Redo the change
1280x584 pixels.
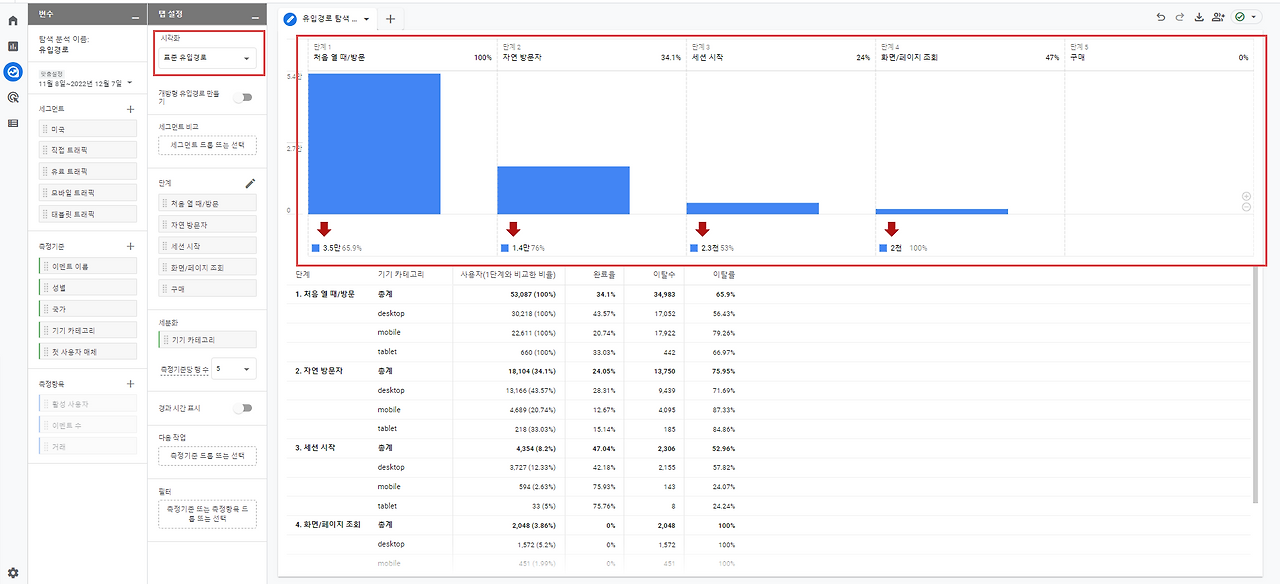point(1180,17)
